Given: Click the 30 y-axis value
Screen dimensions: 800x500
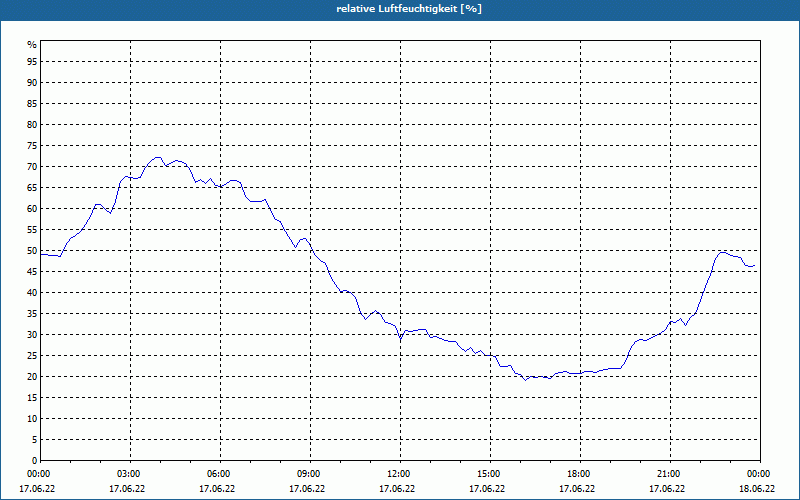Looking at the screenshot, I should [x=32, y=335].
